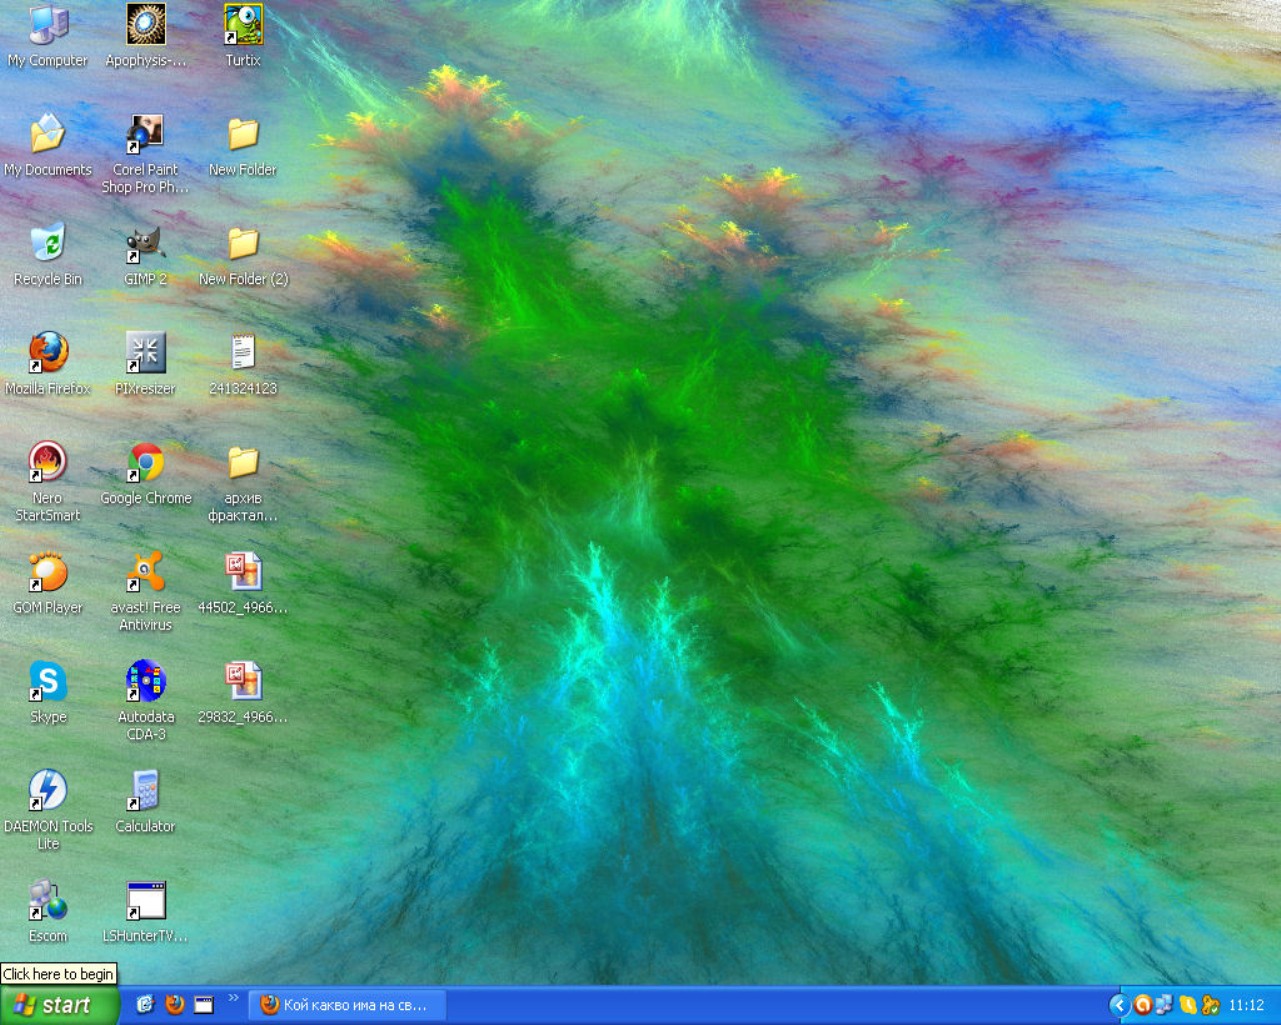Select the GIMP 2 desktop icon
The width and height of the screenshot is (1281, 1025).
[145, 245]
